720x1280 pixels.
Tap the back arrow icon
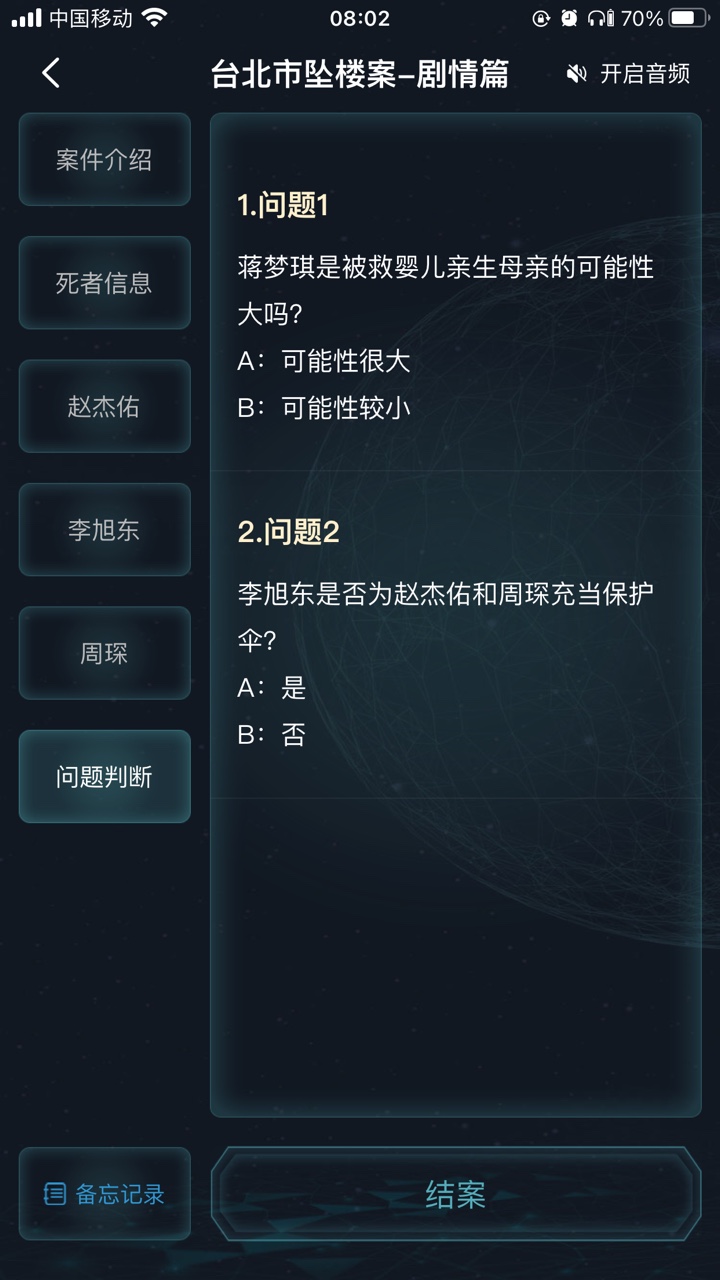[51, 73]
